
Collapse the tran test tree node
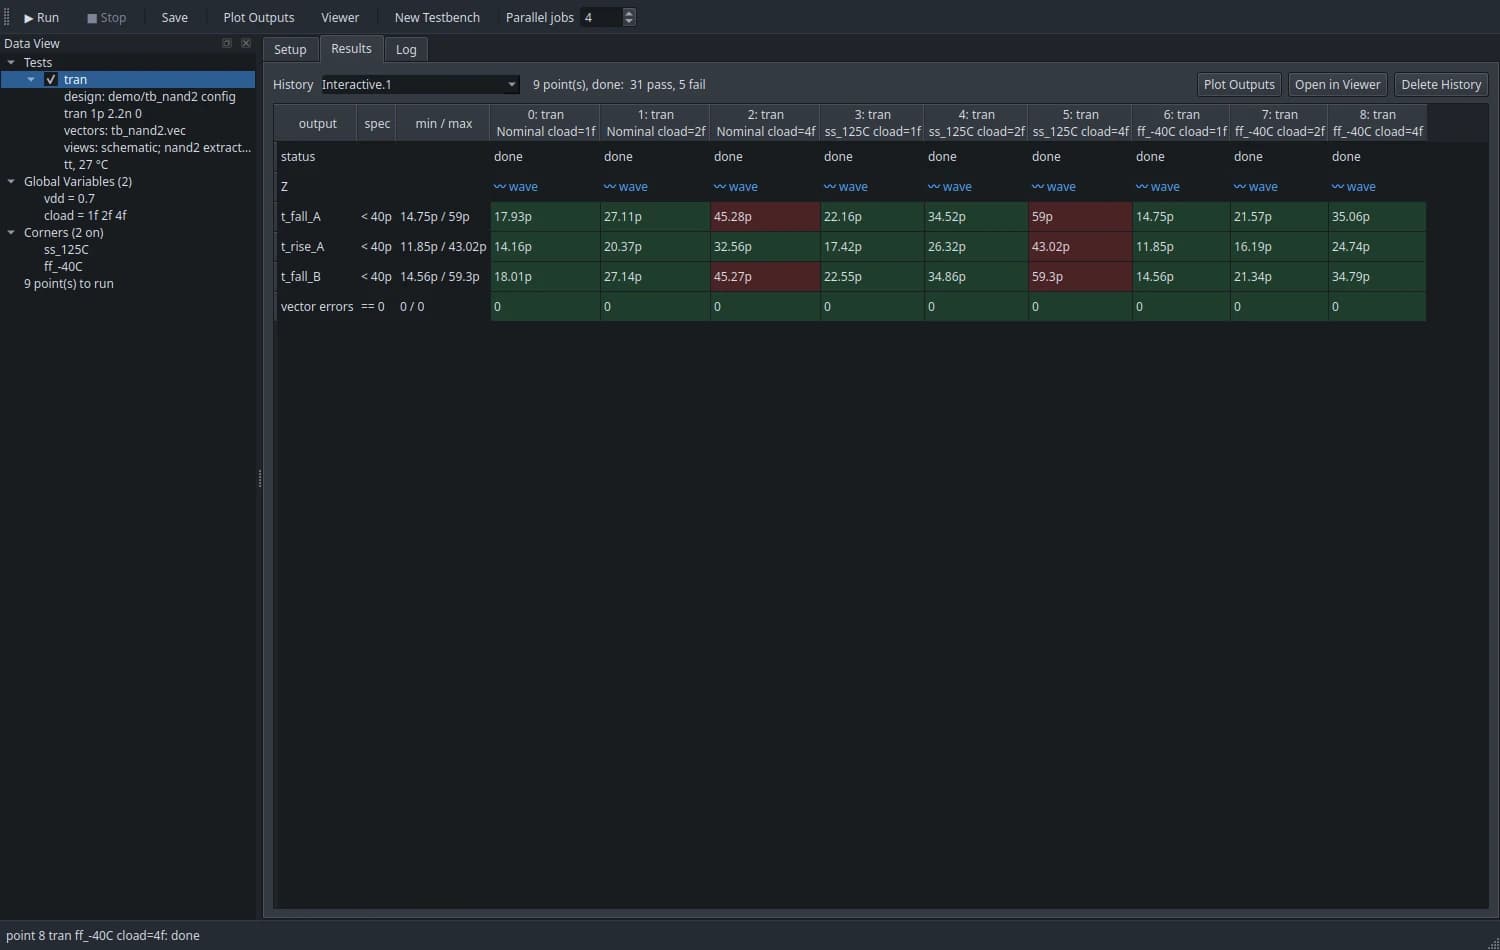pyautogui.click(x=31, y=80)
